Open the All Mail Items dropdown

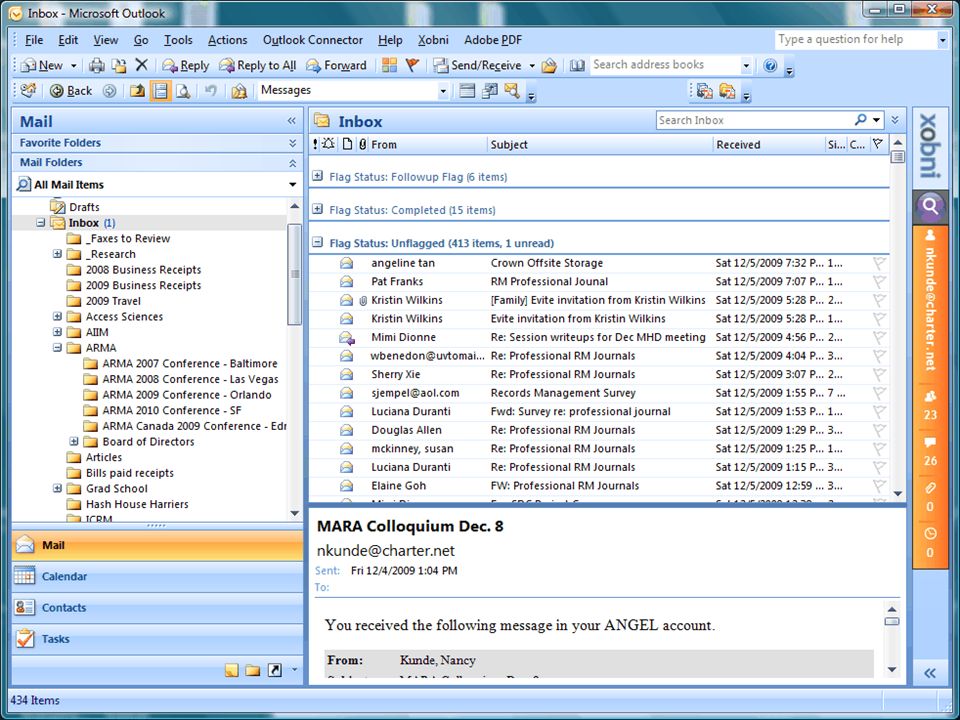[293, 184]
